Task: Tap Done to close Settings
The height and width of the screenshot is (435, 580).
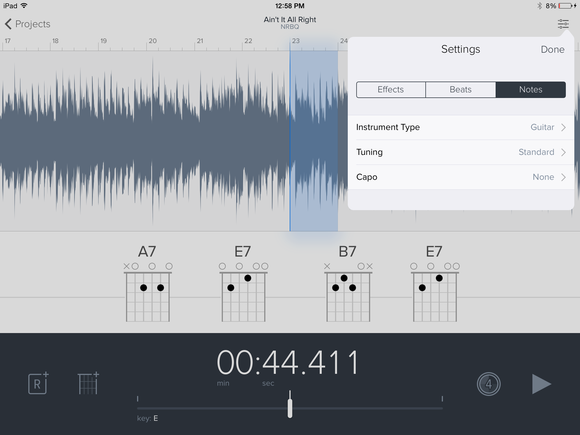Action: coord(552,50)
